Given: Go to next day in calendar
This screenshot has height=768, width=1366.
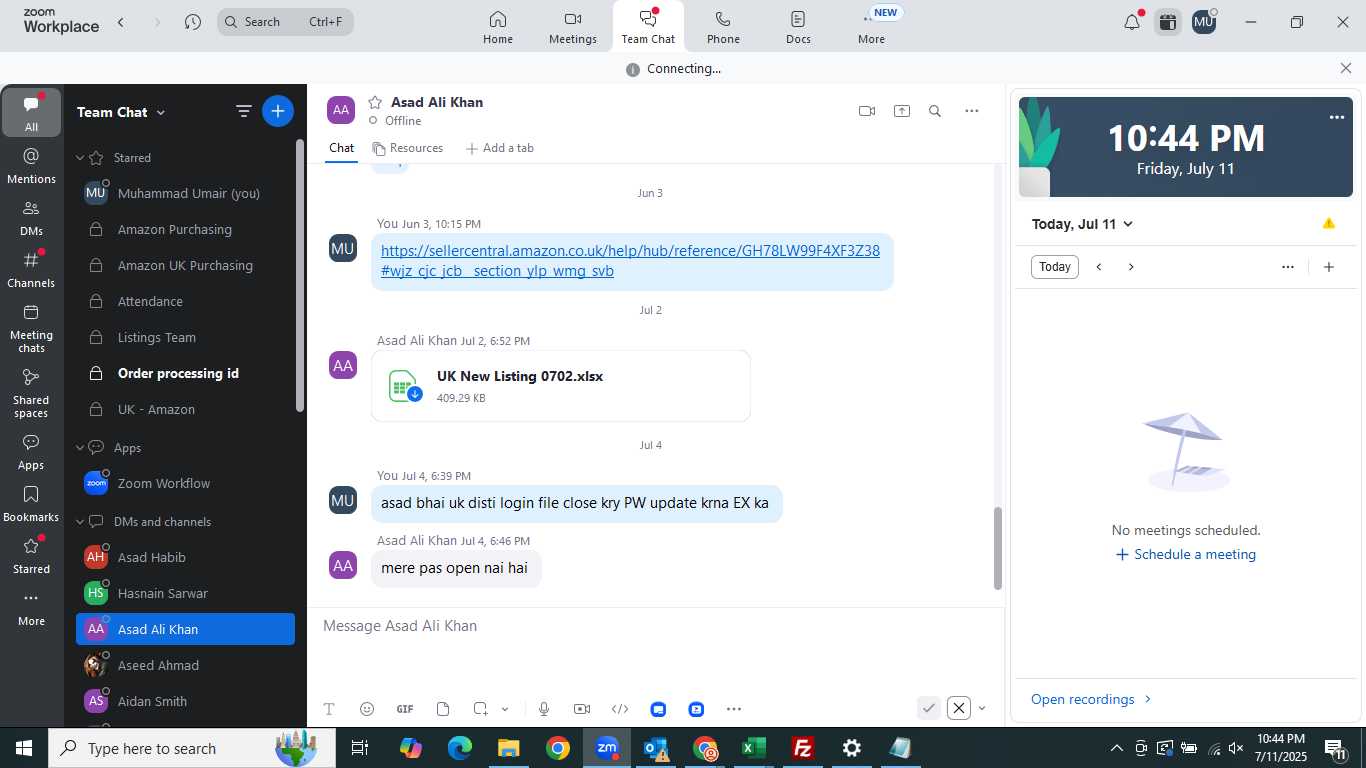Looking at the screenshot, I should 1131,267.
